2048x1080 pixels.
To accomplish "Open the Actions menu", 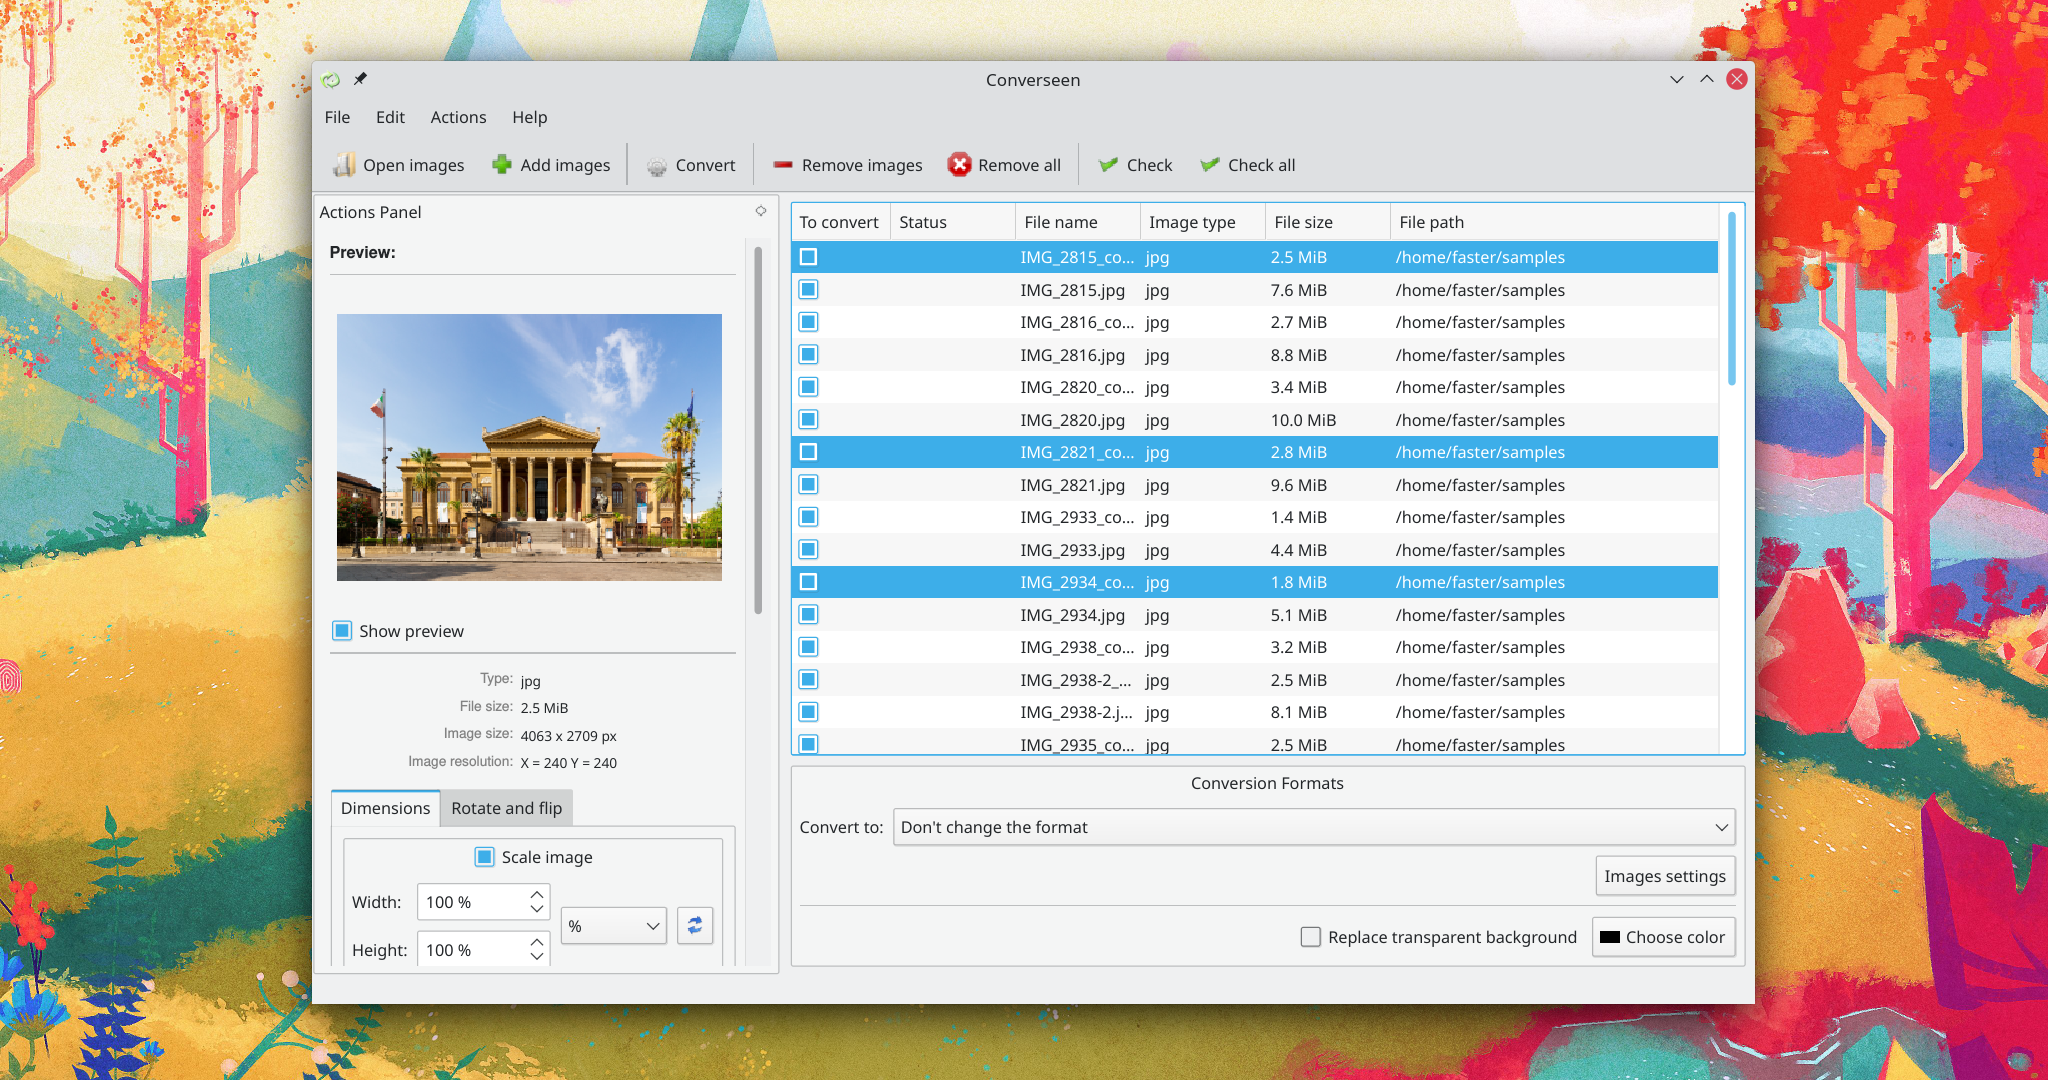I will click(458, 117).
